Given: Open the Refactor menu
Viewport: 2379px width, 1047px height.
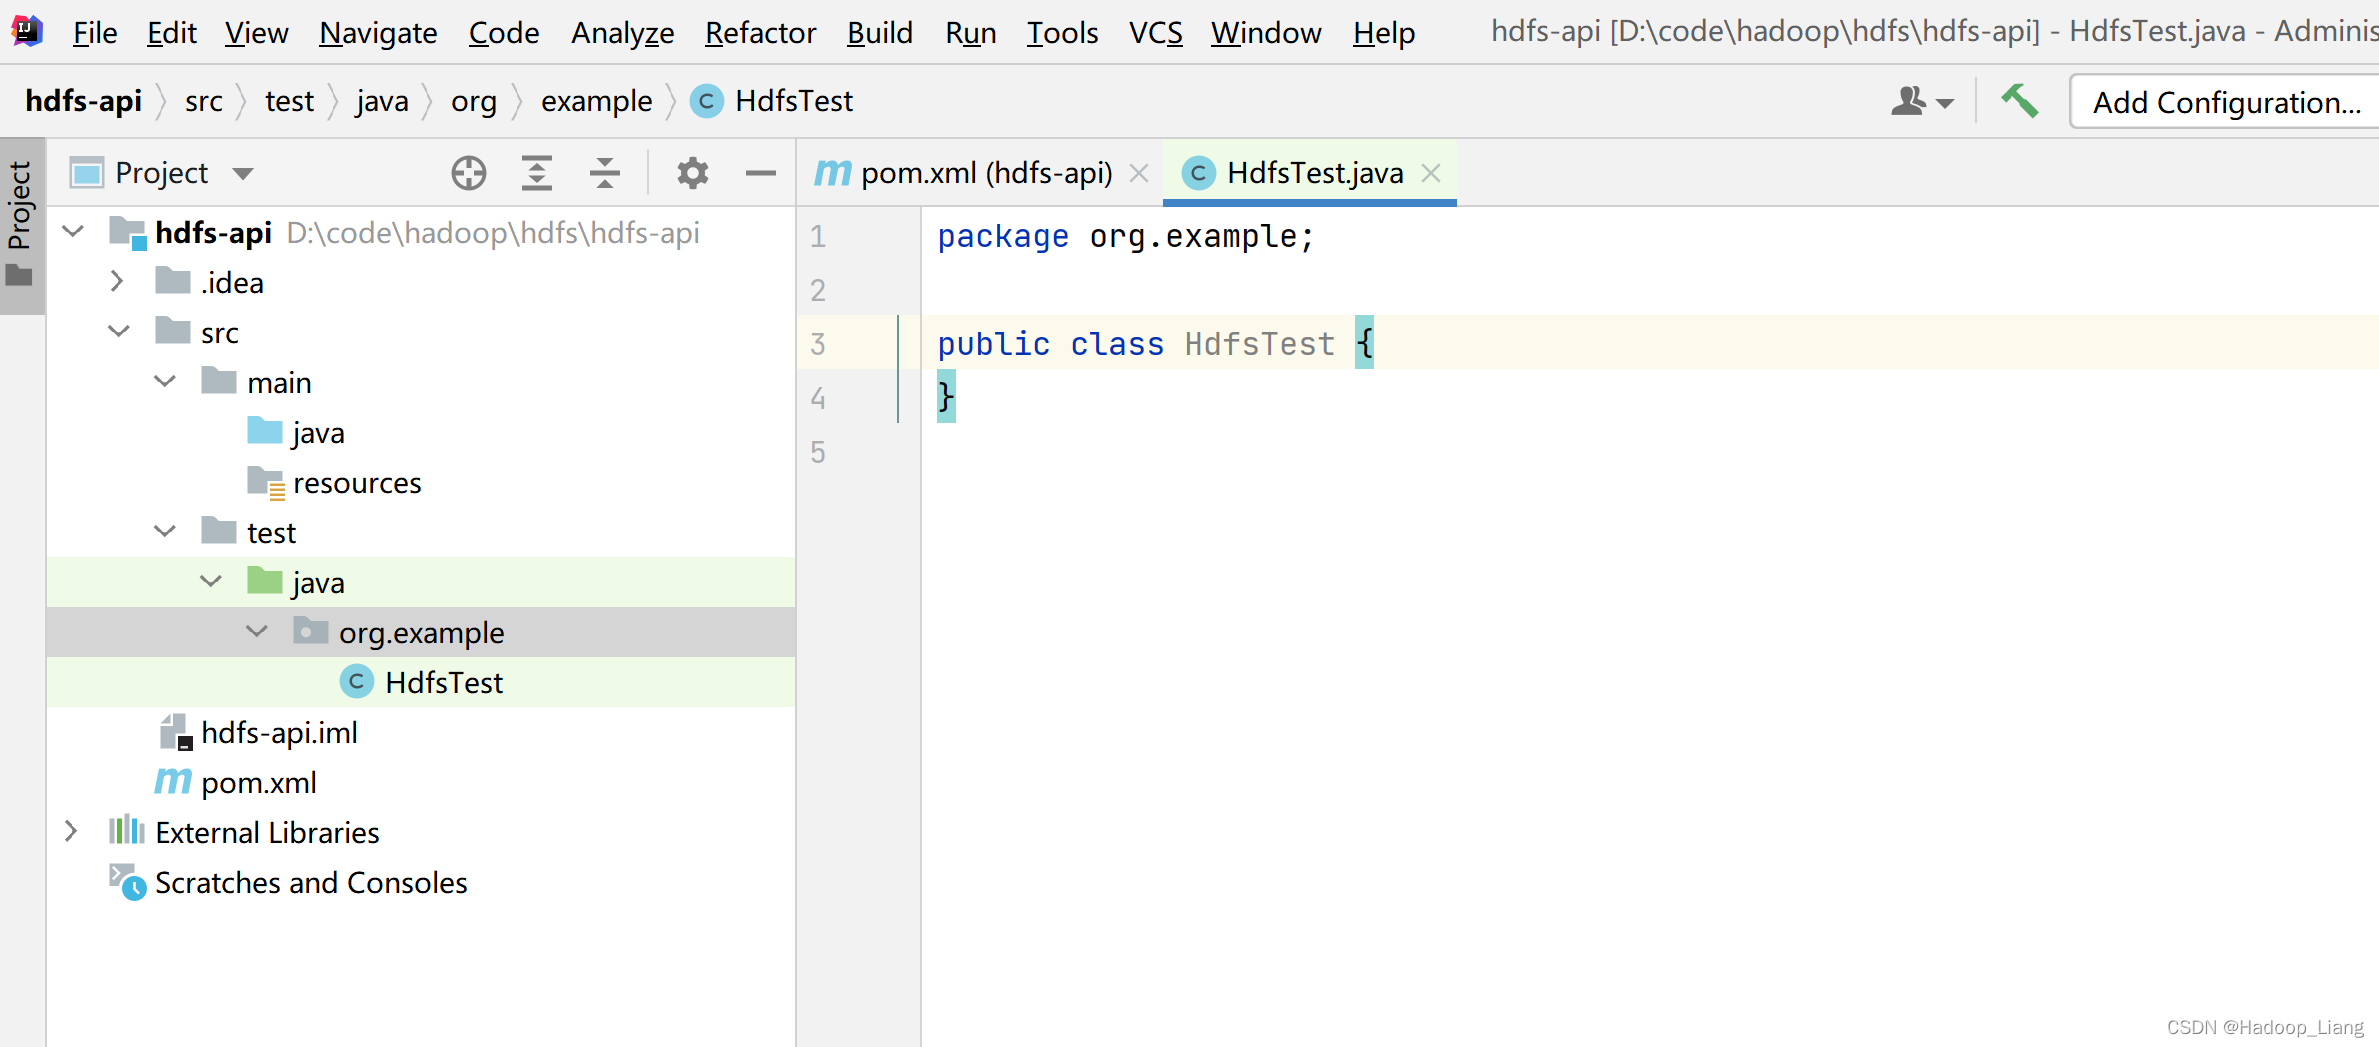Looking at the screenshot, I should pos(760,33).
